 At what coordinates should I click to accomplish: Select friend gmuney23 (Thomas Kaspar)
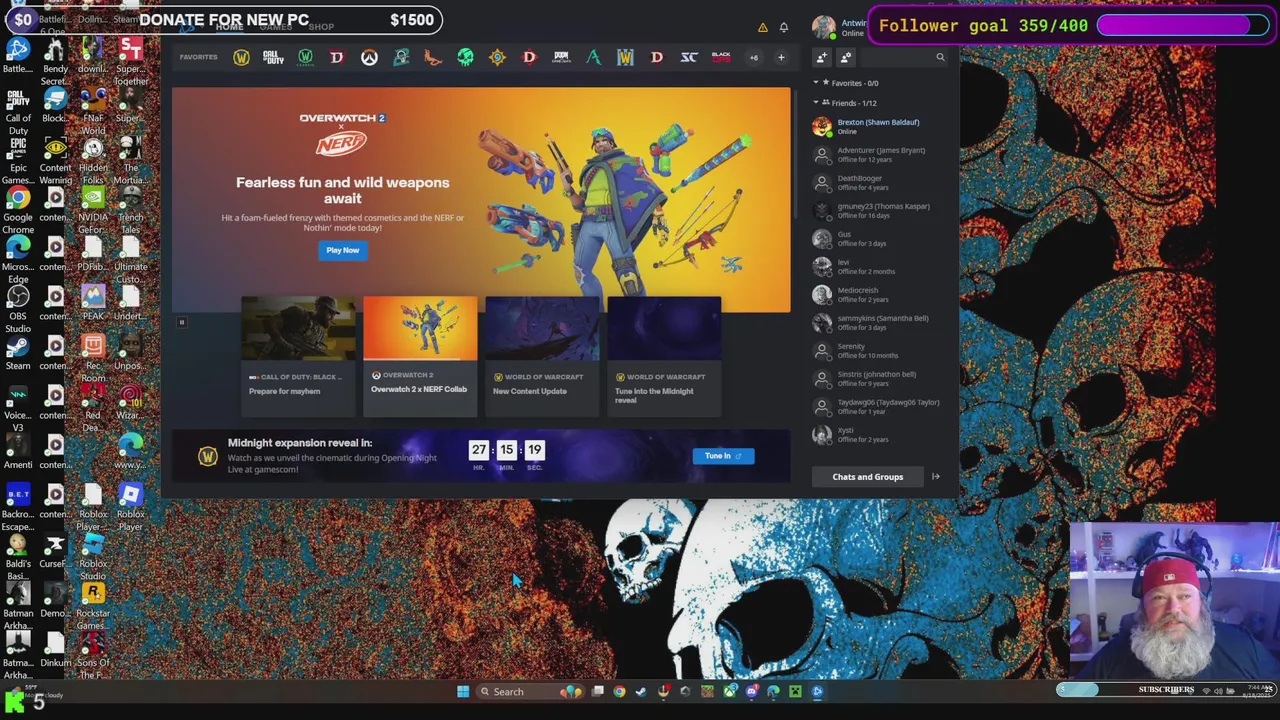coord(878,211)
